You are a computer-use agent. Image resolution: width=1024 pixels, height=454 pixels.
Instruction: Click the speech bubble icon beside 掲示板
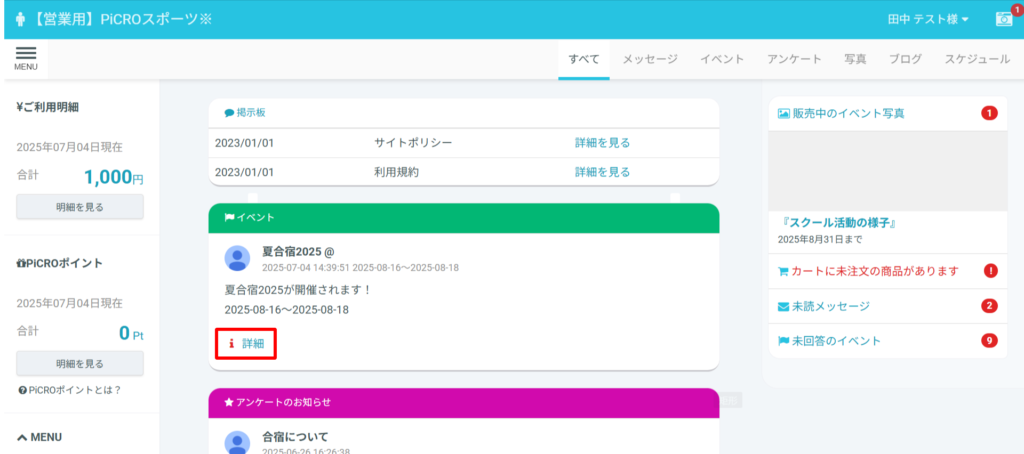coord(229,113)
